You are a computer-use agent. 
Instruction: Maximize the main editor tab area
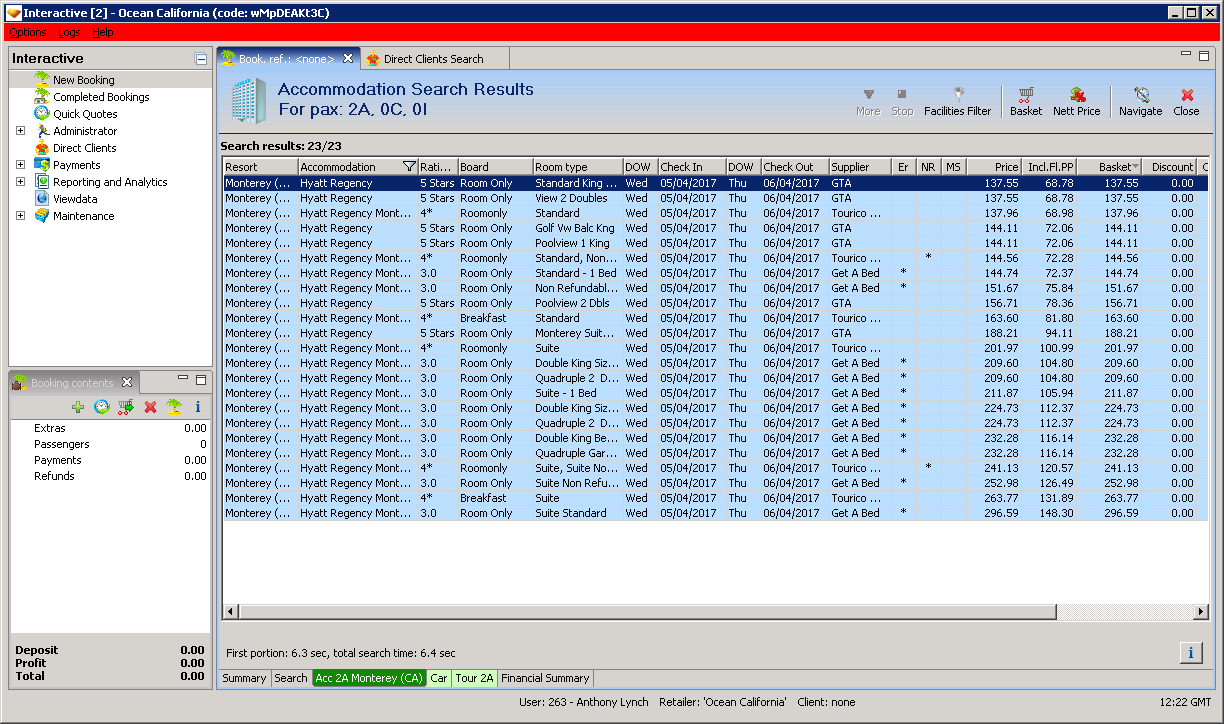click(1204, 55)
